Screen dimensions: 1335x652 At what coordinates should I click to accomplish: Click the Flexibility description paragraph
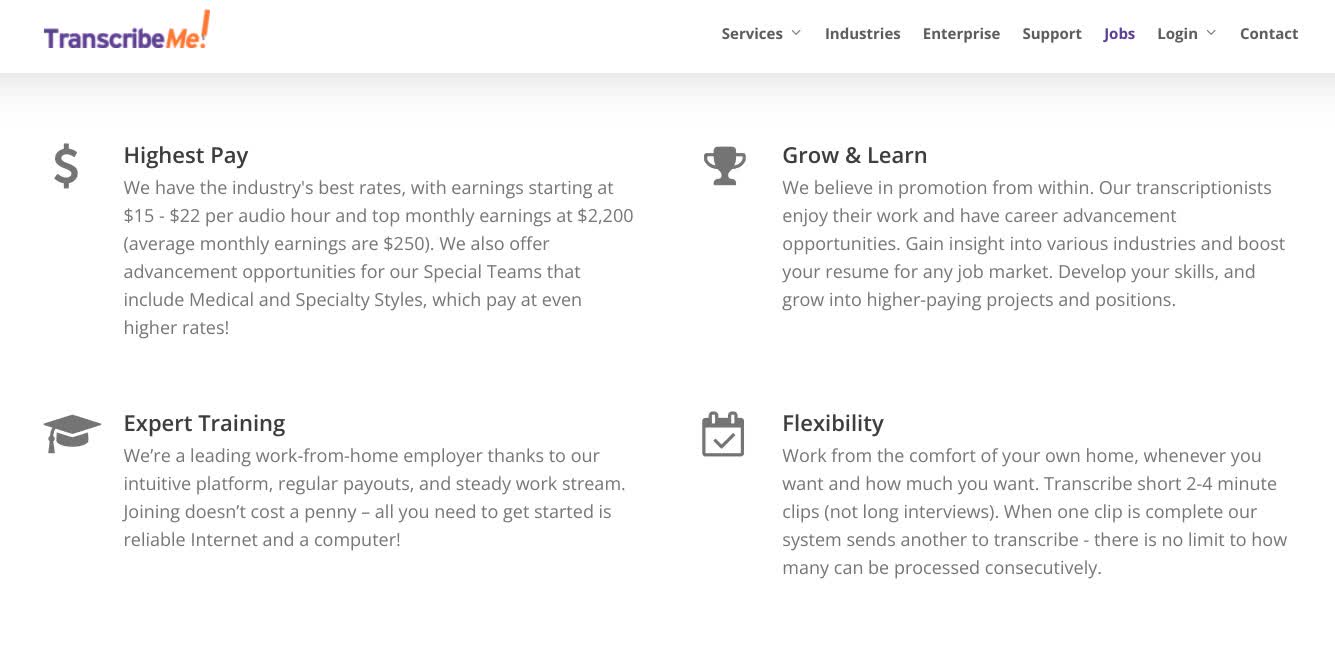pyautogui.click(x=1035, y=511)
